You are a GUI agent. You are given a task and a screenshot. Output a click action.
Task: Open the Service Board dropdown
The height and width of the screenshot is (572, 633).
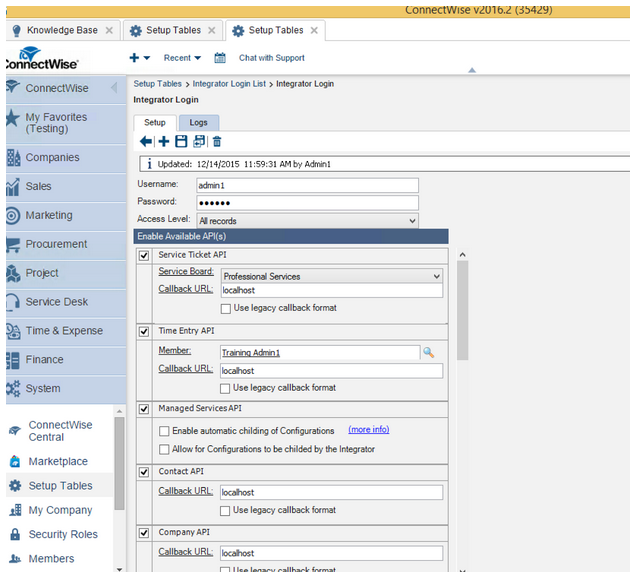331,276
